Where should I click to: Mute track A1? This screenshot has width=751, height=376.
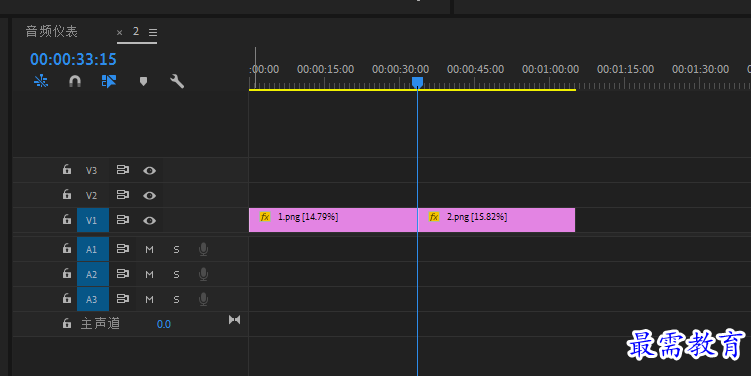tap(149, 250)
